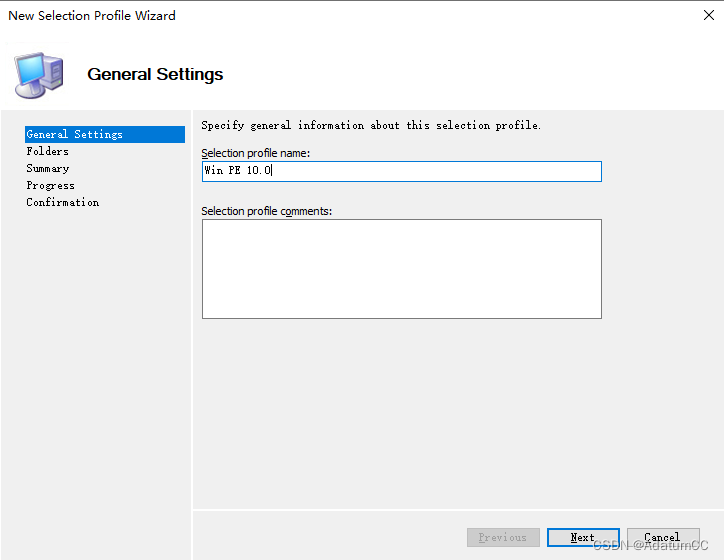Click the 'Specify general information' instruction text
Viewport: 724px width, 560px height.
pyautogui.click(x=371, y=125)
